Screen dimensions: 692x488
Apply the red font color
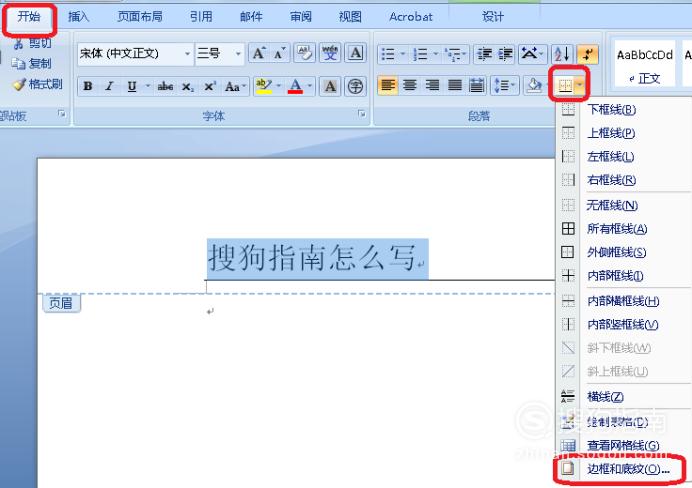(x=295, y=86)
